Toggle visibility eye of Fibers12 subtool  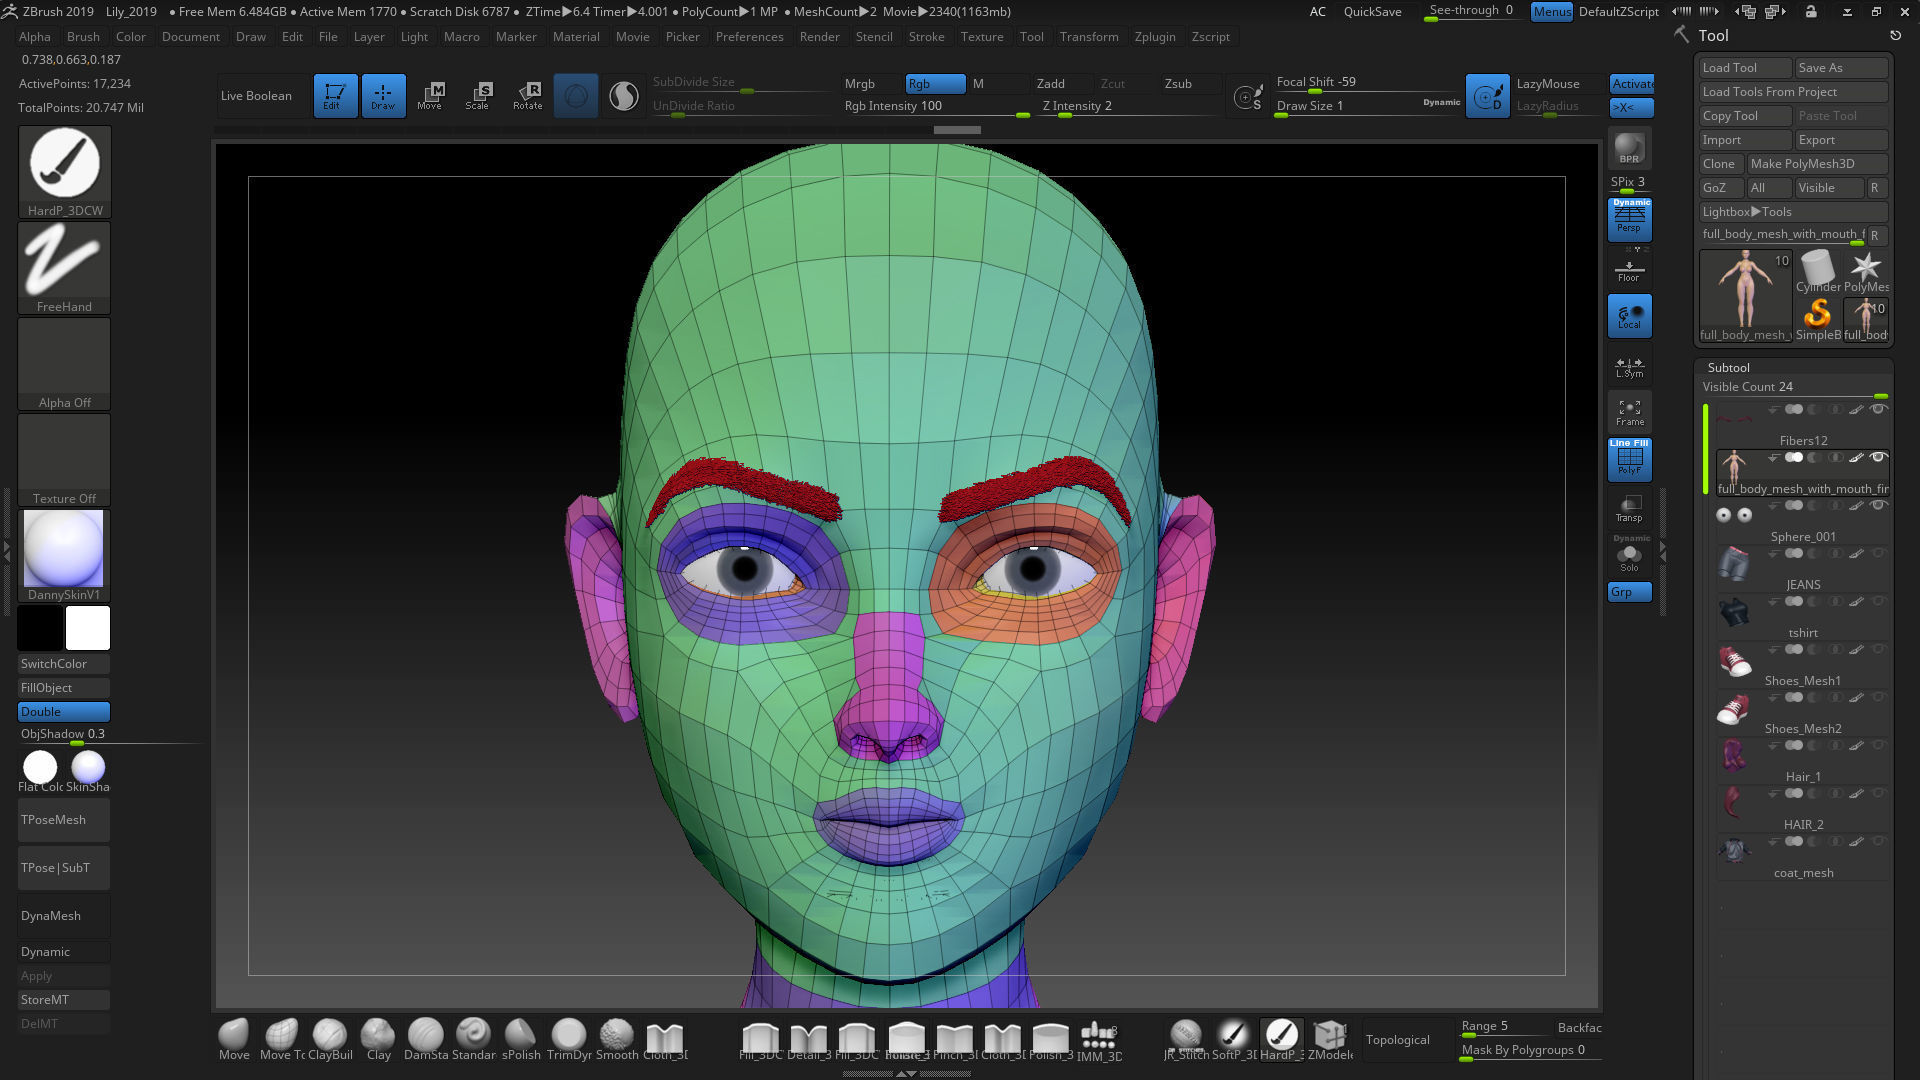(x=1878, y=410)
